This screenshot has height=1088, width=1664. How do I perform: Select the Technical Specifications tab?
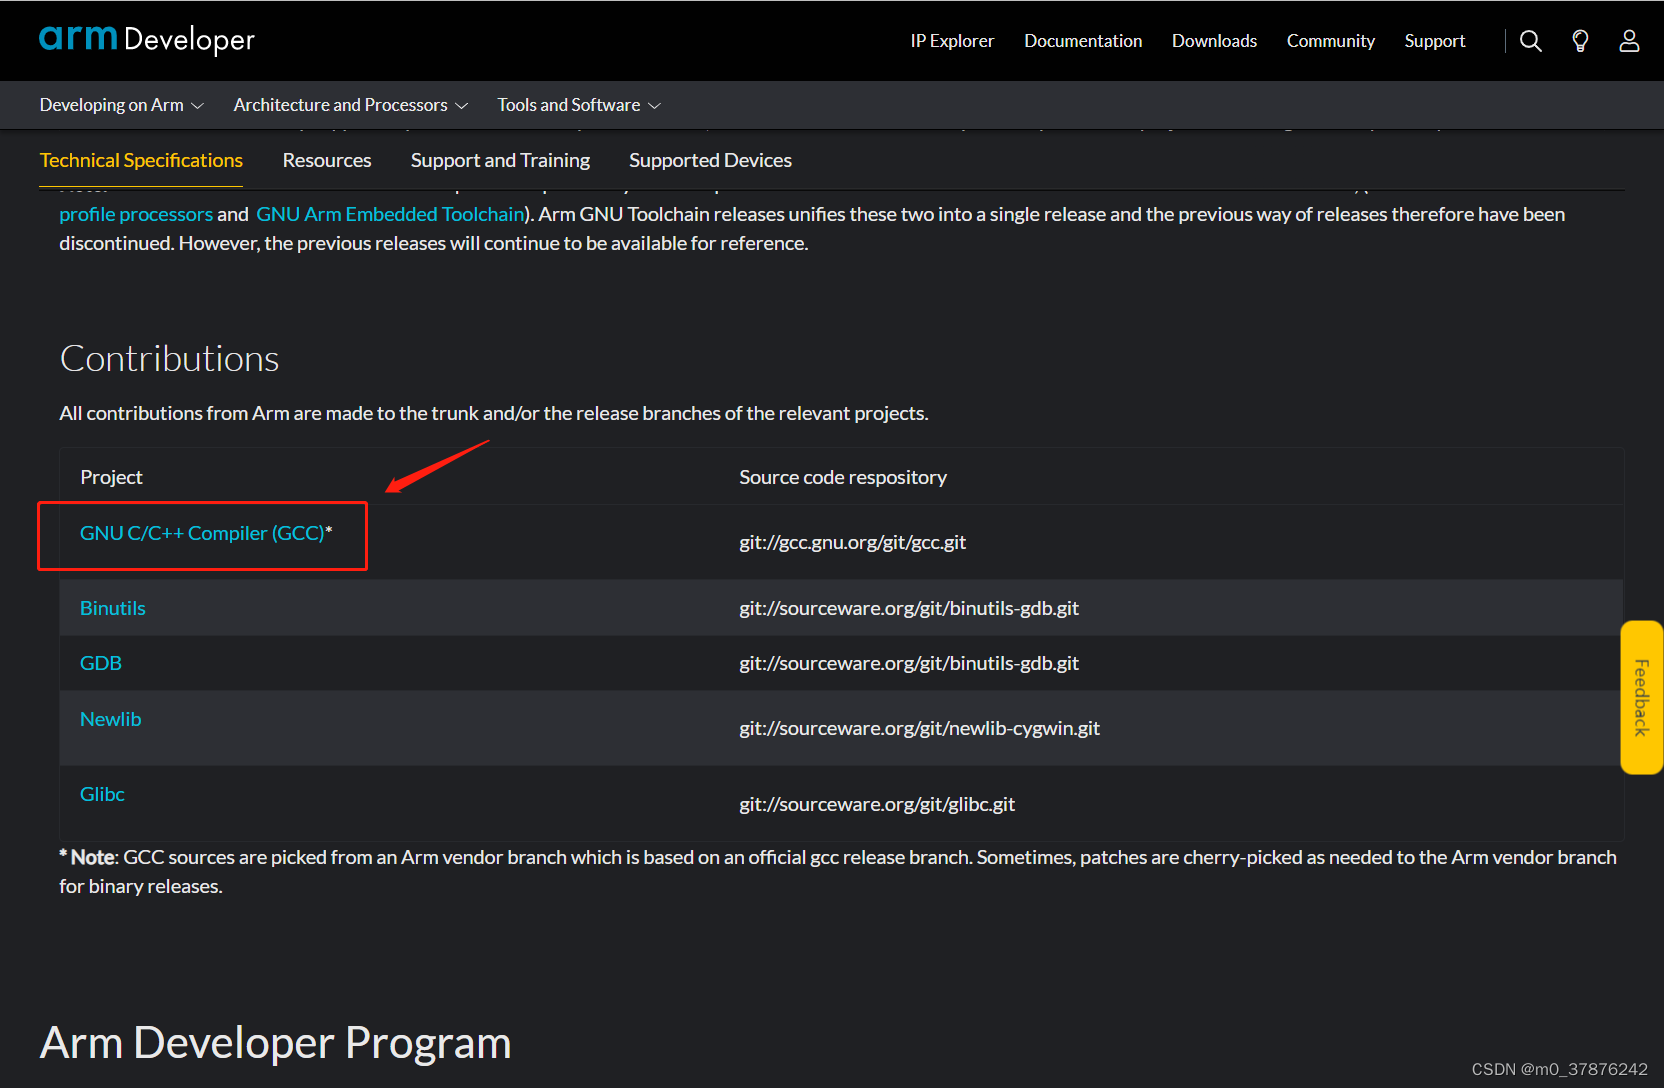(141, 160)
